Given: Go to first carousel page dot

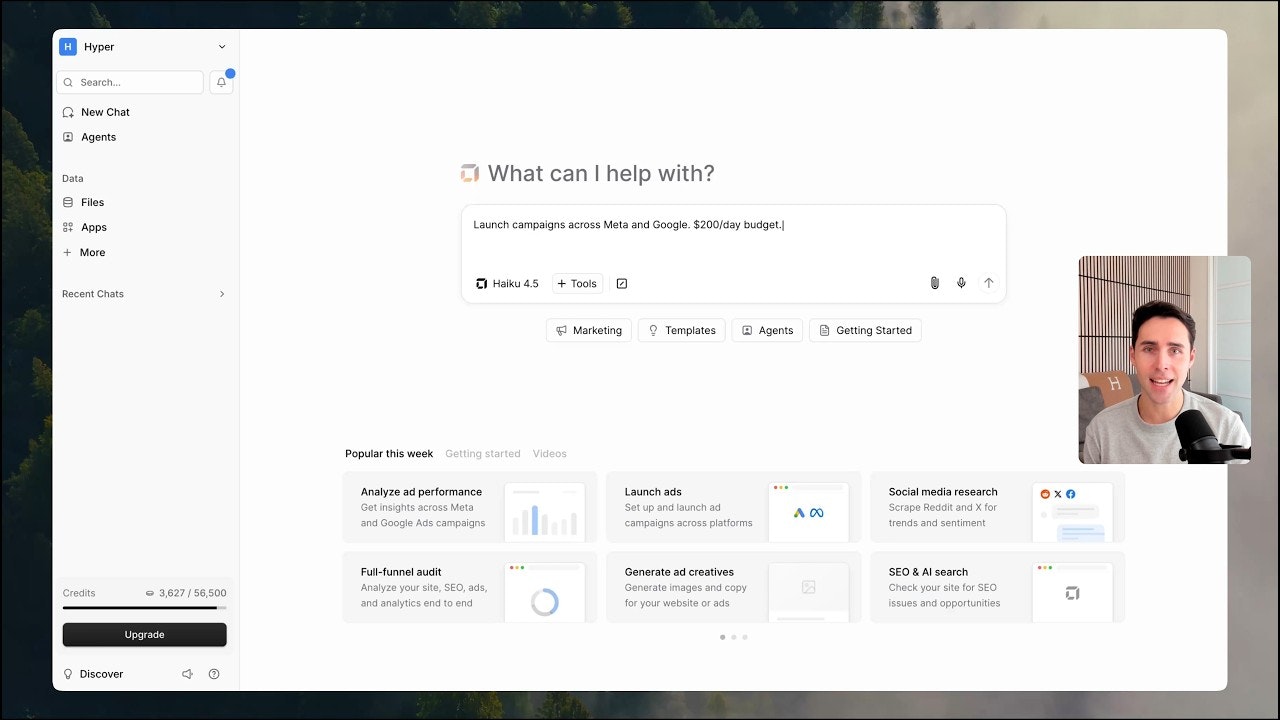Looking at the screenshot, I should click(723, 637).
